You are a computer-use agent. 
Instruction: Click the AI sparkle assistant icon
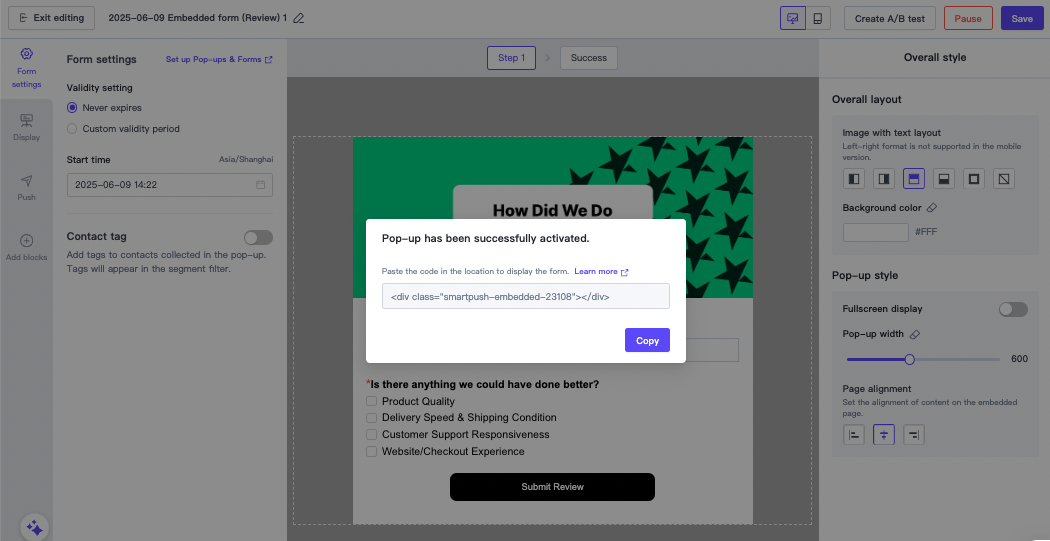(34, 527)
